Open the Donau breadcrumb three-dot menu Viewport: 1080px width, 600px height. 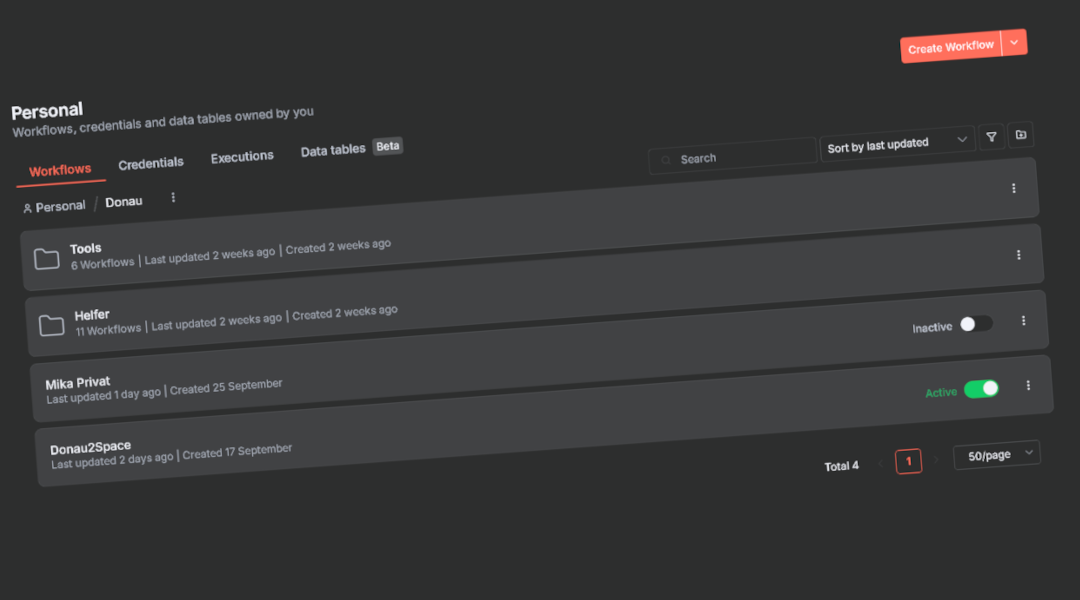tap(173, 198)
